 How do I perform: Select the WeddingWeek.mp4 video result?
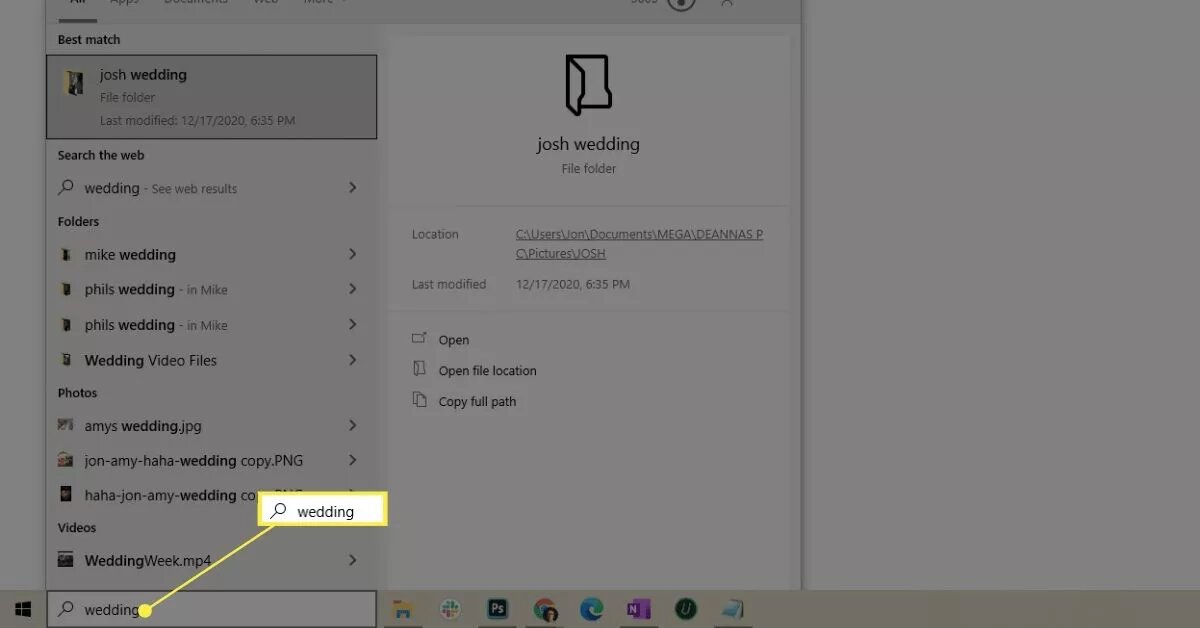coord(211,561)
